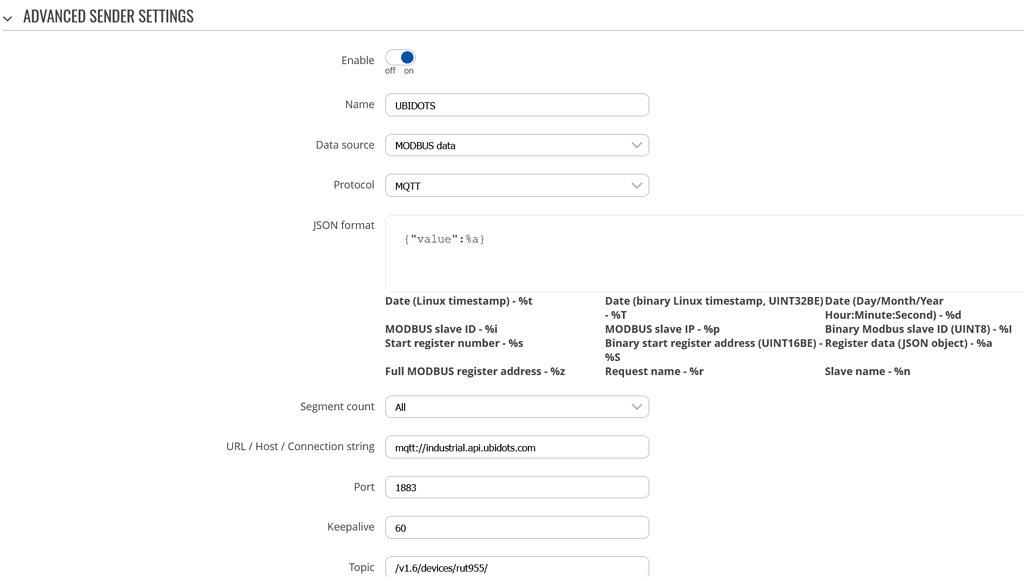Click the Topic field showing /v1.6/devices/rut955/
The image size is (1024, 581).
516,566
